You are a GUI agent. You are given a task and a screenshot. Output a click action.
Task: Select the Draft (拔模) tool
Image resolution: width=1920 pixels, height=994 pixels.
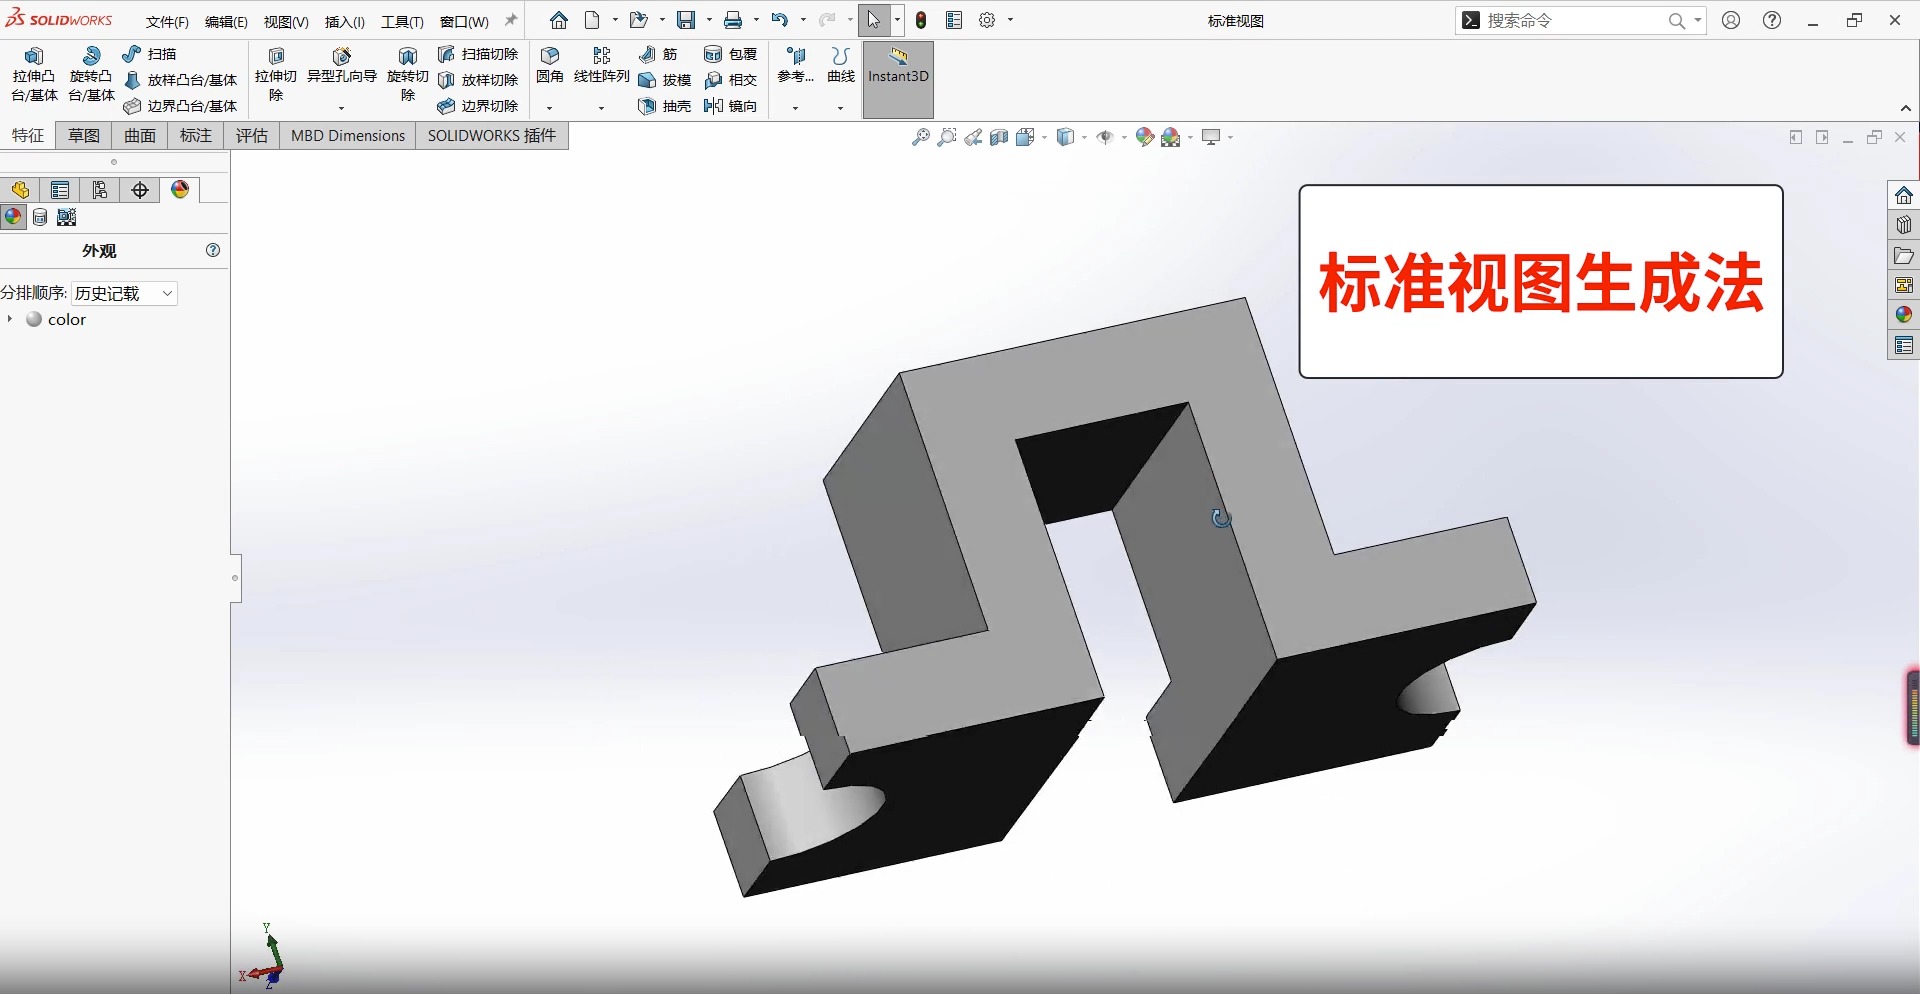point(664,80)
